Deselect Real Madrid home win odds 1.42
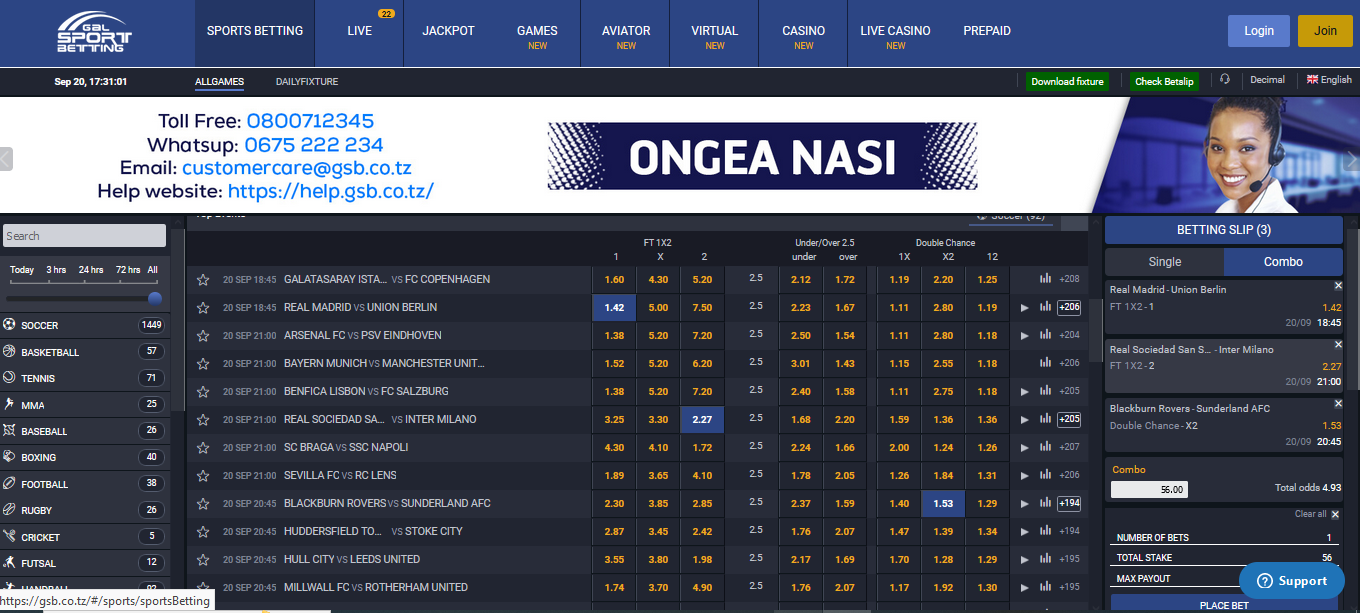1360x613 pixels. (x=614, y=308)
